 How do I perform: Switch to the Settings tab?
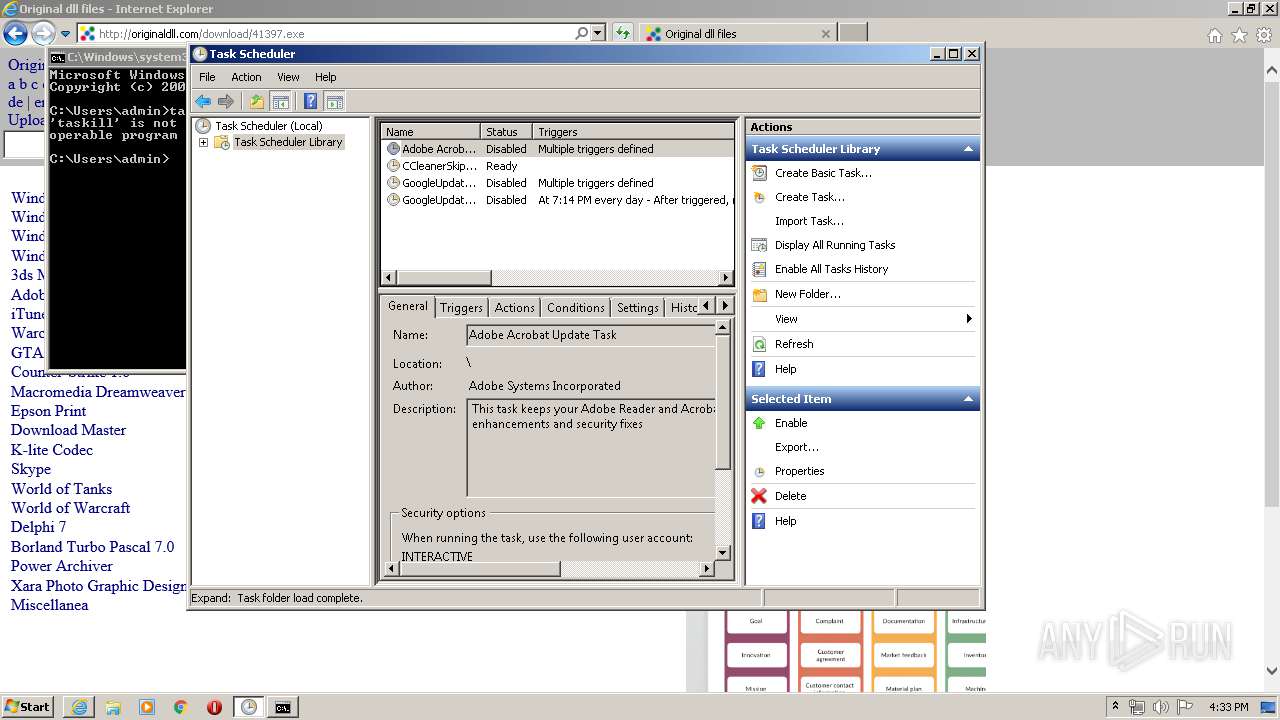(x=637, y=307)
